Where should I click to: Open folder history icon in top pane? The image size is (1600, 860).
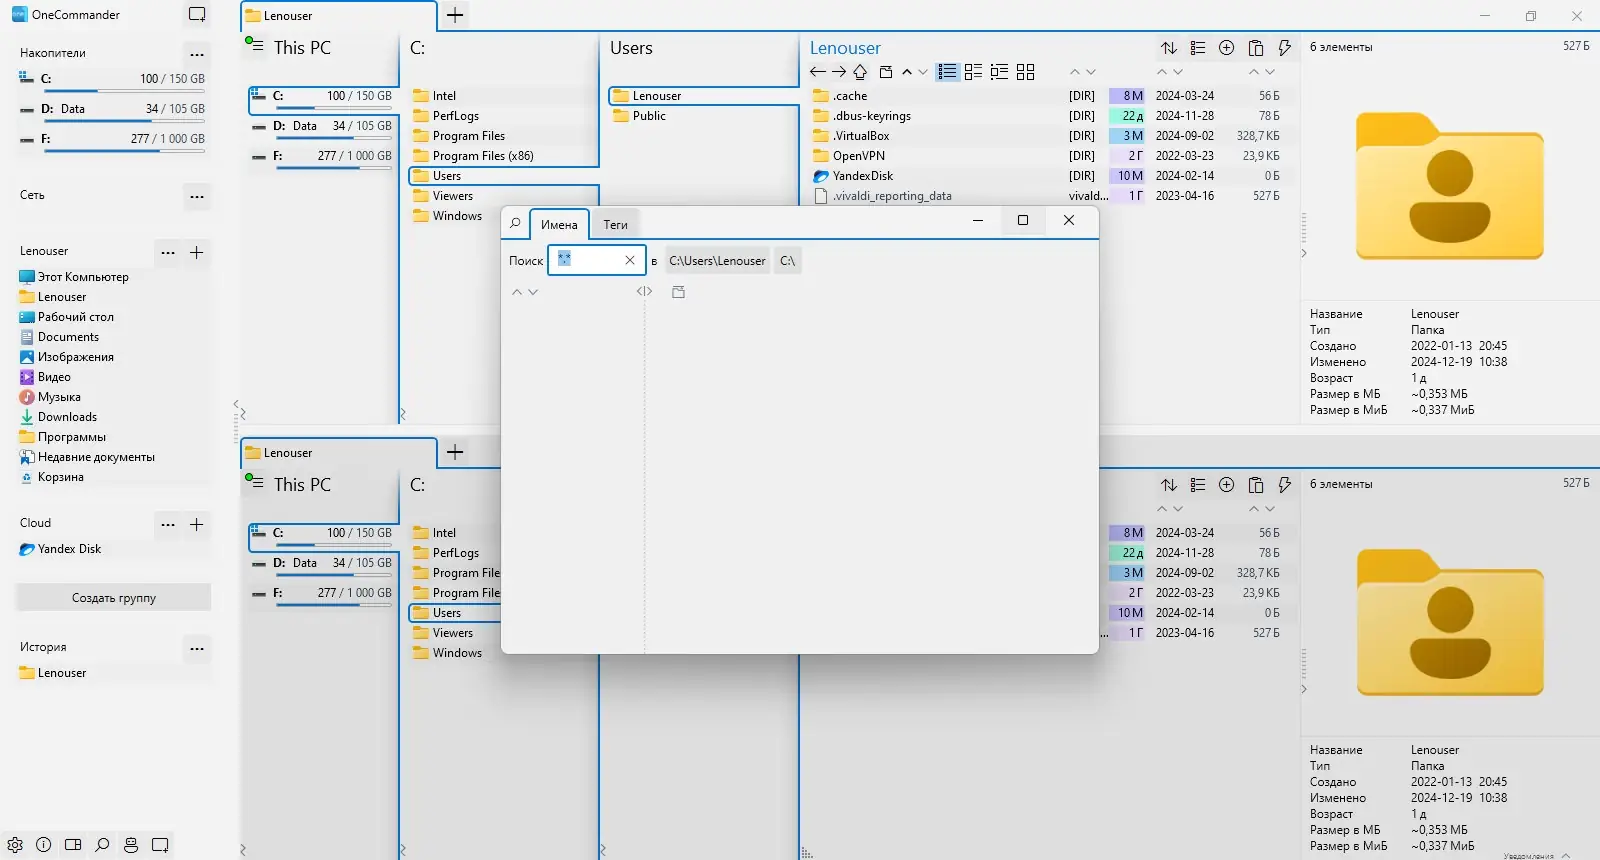pyautogui.click(x=886, y=72)
